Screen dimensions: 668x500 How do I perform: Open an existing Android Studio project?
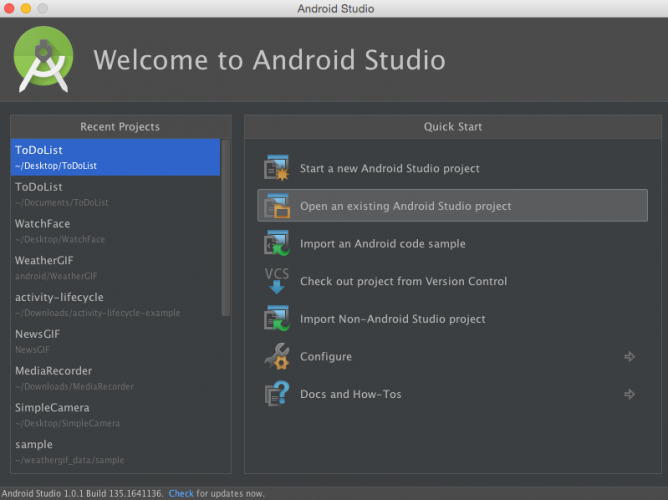click(x=452, y=206)
